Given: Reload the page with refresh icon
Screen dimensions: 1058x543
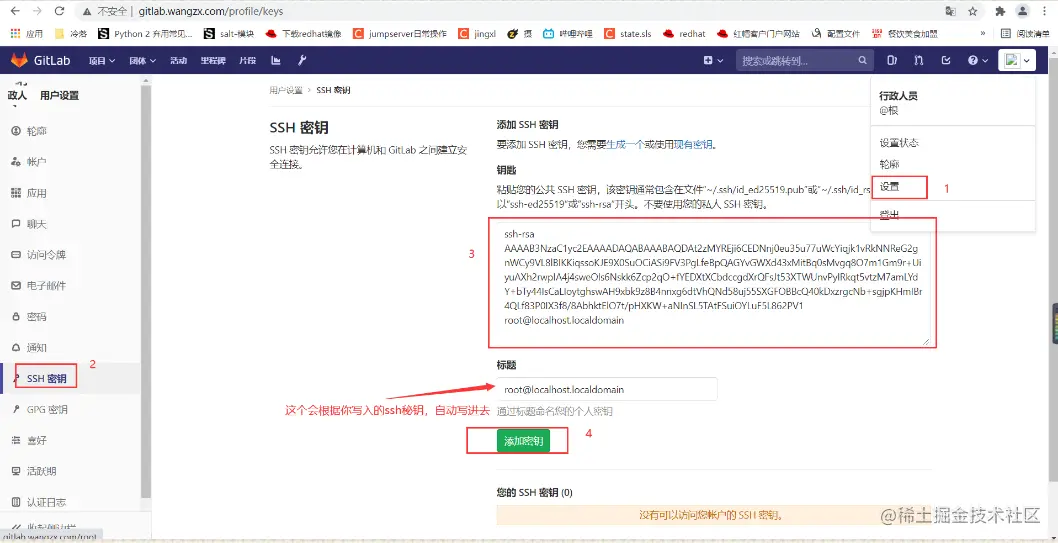Looking at the screenshot, I should (59, 11).
